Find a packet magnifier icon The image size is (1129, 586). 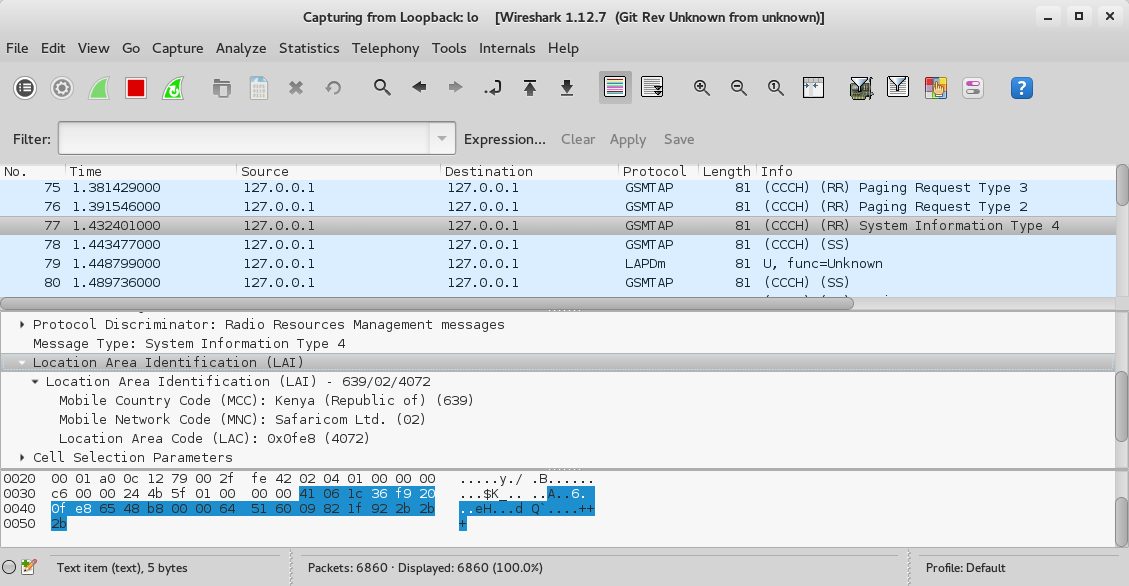[x=382, y=88]
